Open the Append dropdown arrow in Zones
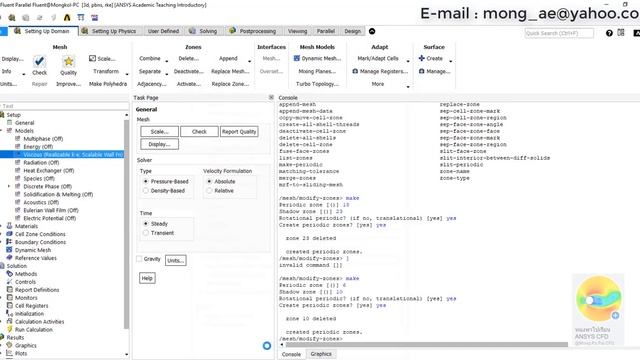Image resolution: width=640 pixels, height=360 pixels. click(x=249, y=61)
